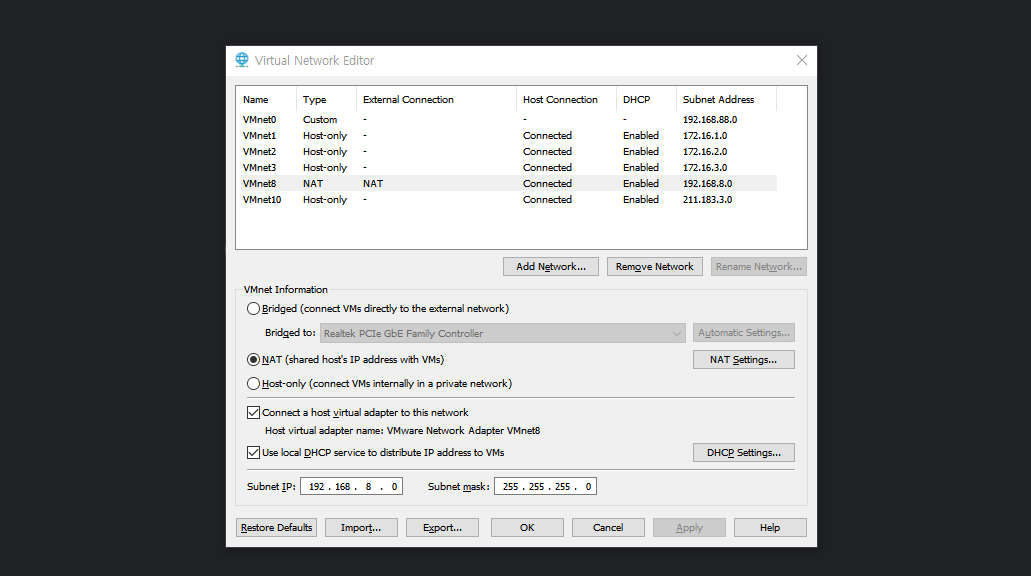Select the VMnet10 network row
Image resolution: width=1031 pixels, height=576 pixels.
(506, 199)
